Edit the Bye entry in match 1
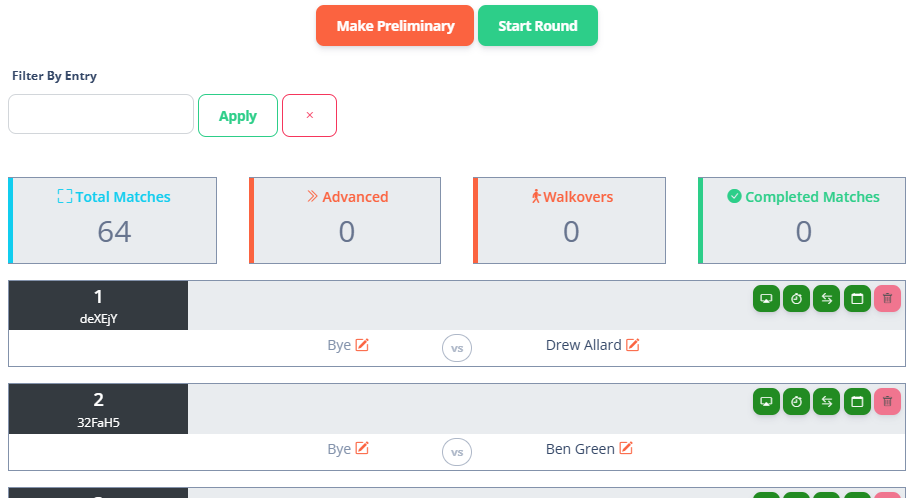The image size is (916, 498). click(362, 345)
